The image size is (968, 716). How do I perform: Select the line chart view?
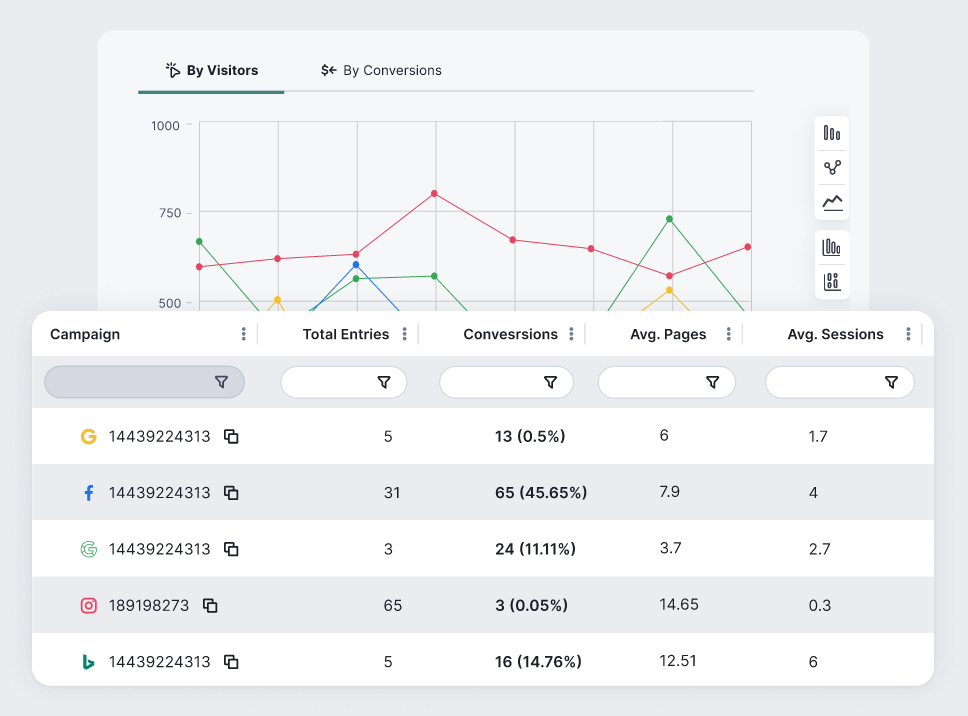[x=831, y=202]
